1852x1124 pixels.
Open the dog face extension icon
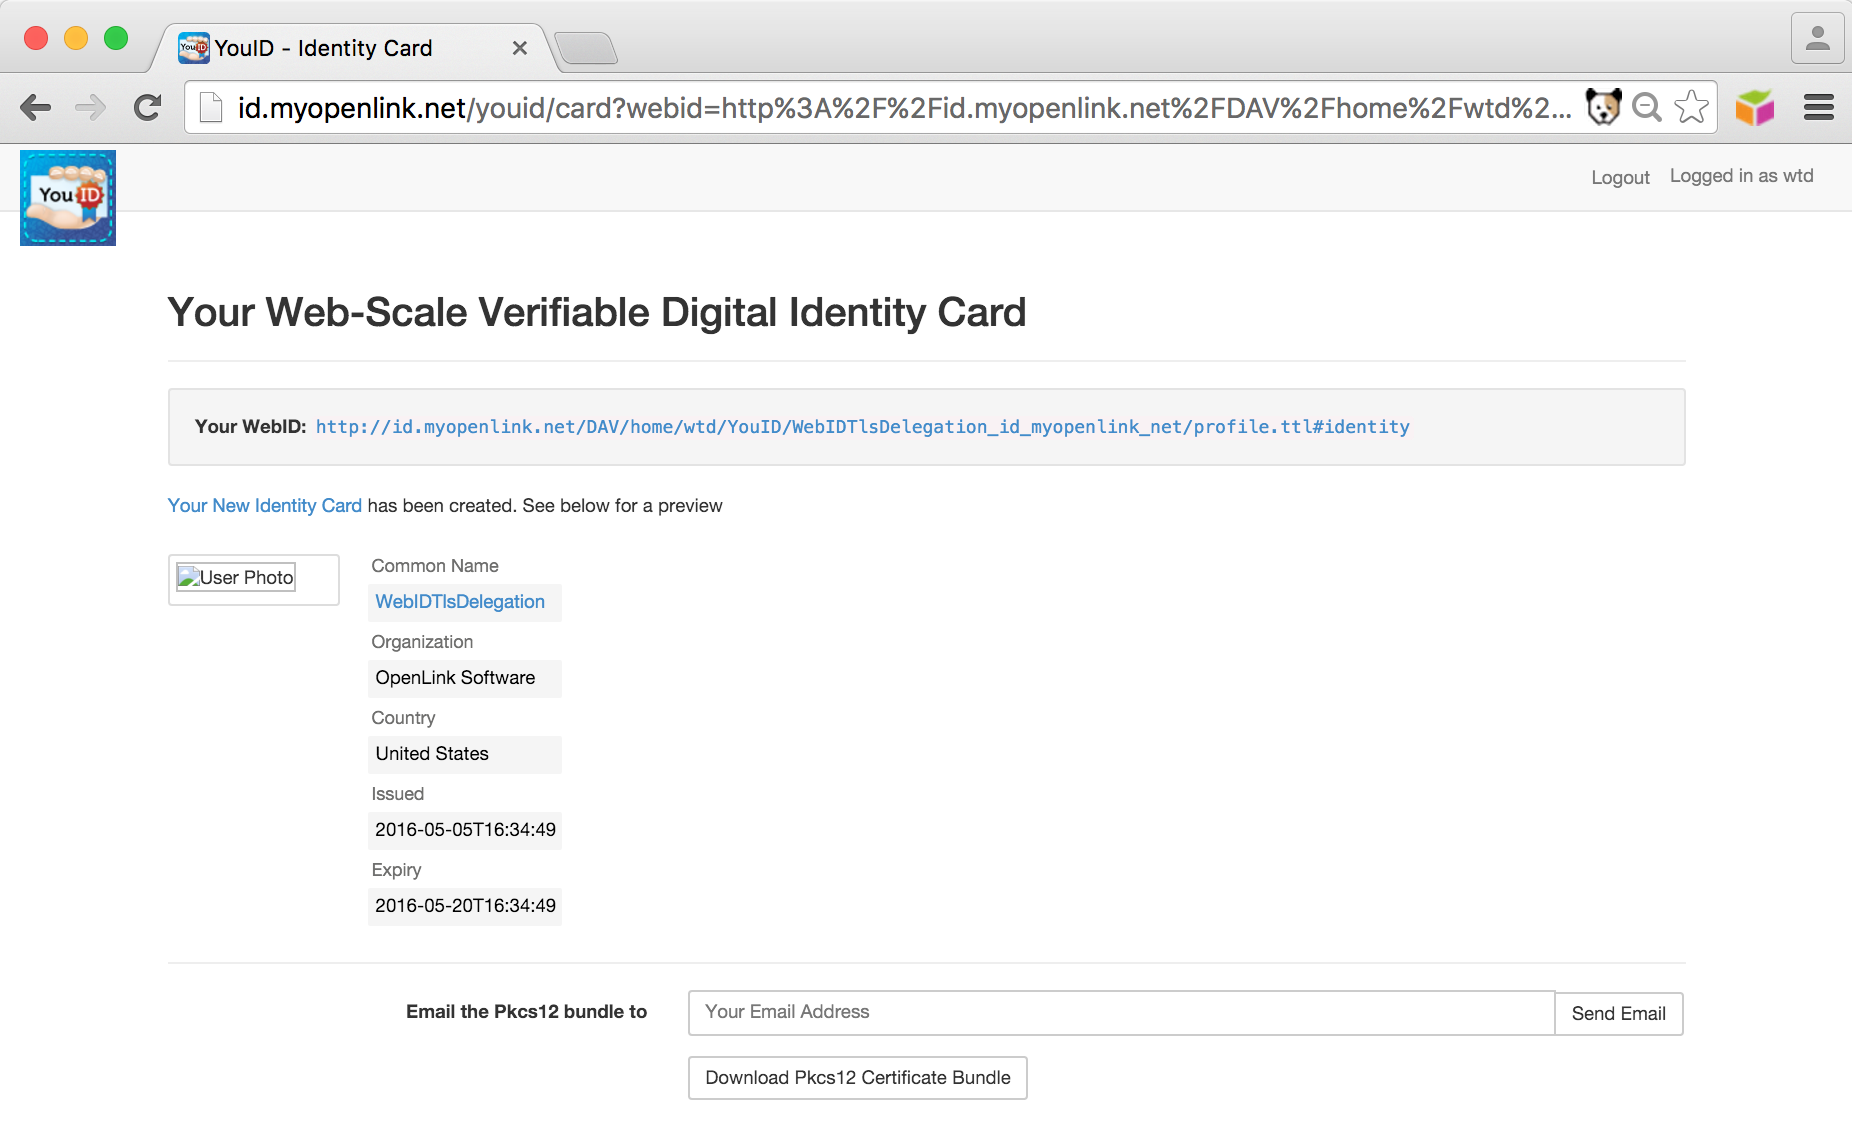(1603, 107)
